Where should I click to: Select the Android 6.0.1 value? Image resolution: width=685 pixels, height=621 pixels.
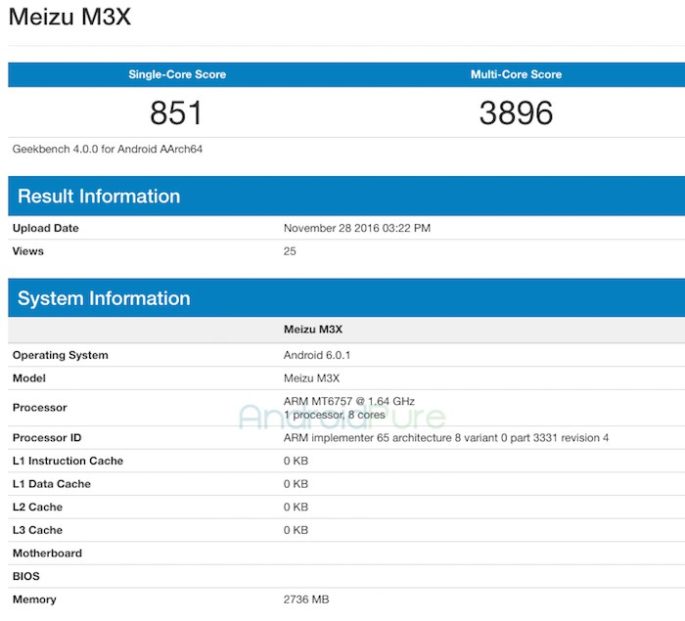coord(317,355)
